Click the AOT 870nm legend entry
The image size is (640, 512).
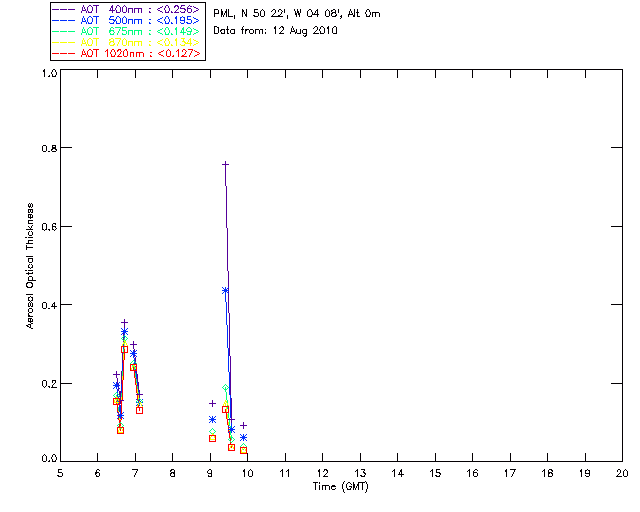click(126, 42)
